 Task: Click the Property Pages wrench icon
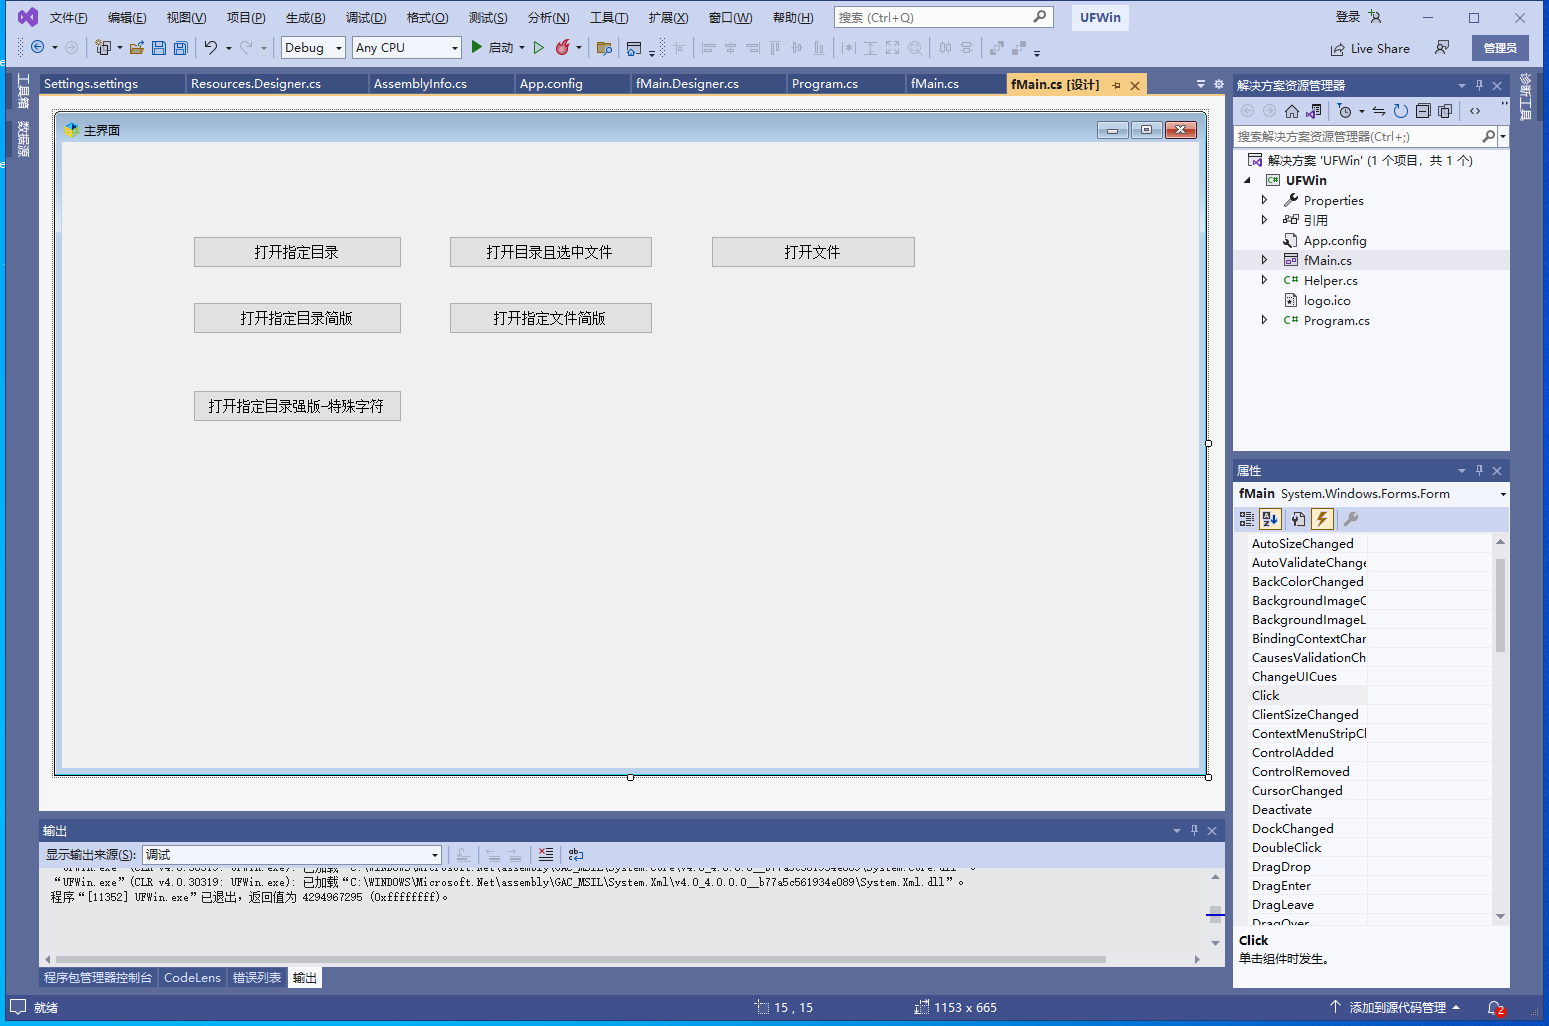[1351, 519]
